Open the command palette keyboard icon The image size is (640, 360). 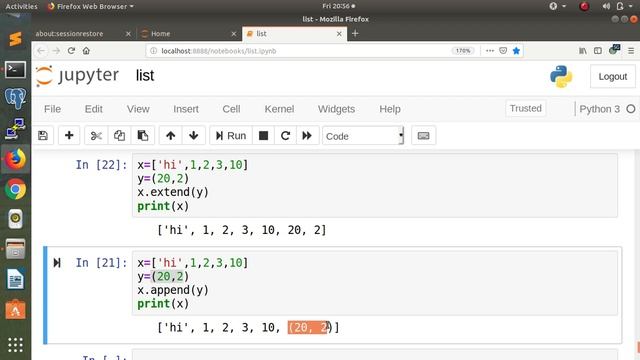pyautogui.click(x=423, y=136)
